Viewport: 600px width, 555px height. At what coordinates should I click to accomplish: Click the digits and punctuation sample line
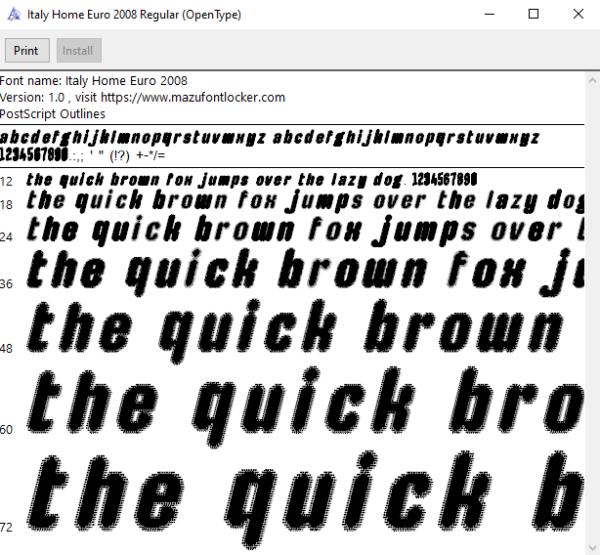click(x=82, y=155)
